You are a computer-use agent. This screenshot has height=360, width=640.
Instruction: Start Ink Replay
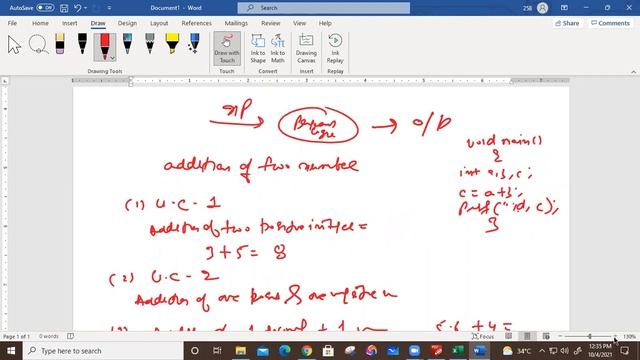335,49
